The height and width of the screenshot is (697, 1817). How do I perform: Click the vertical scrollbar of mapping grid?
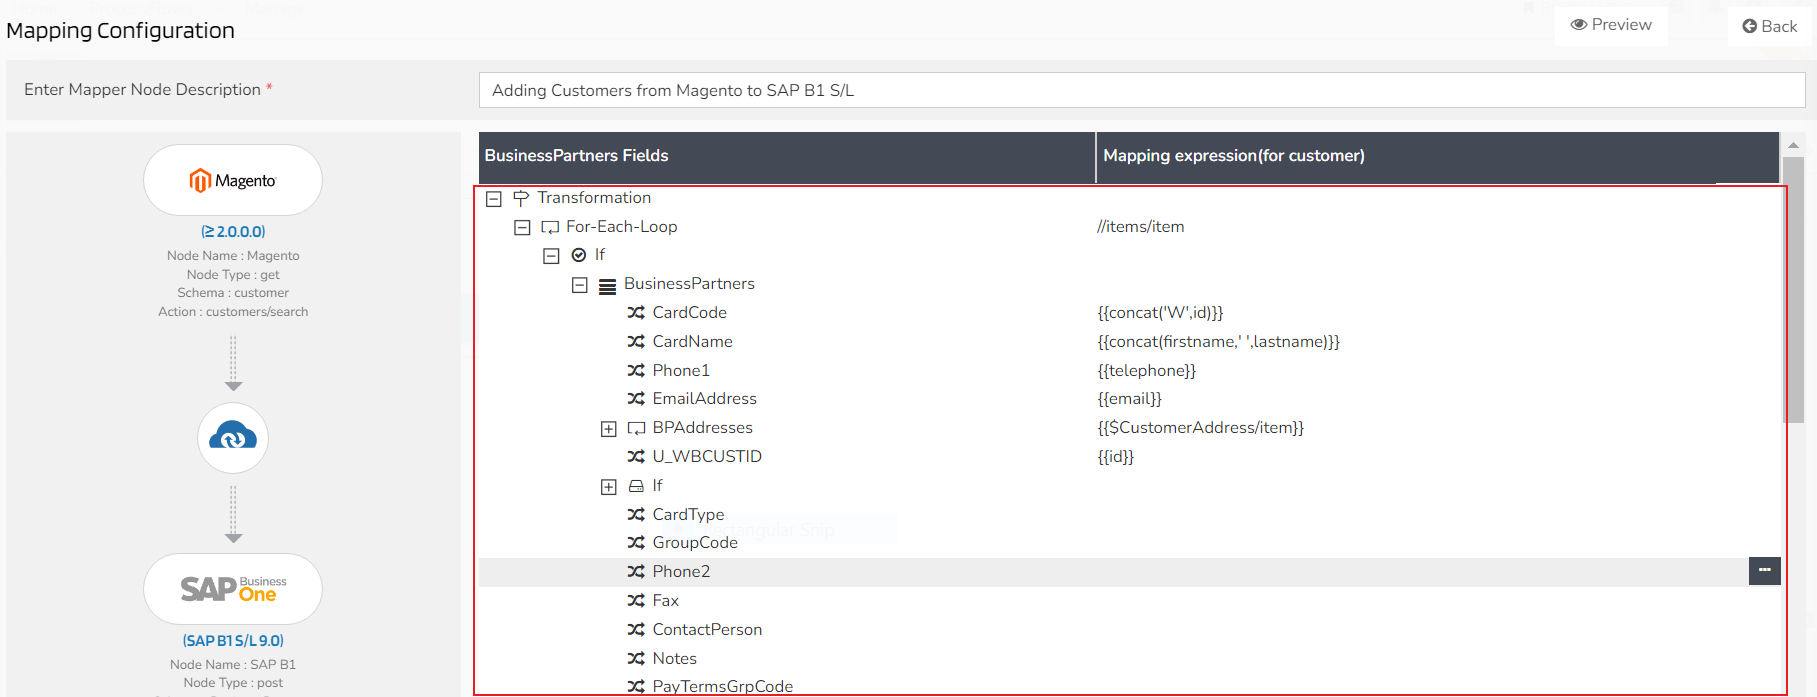[x=1793, y=290]
